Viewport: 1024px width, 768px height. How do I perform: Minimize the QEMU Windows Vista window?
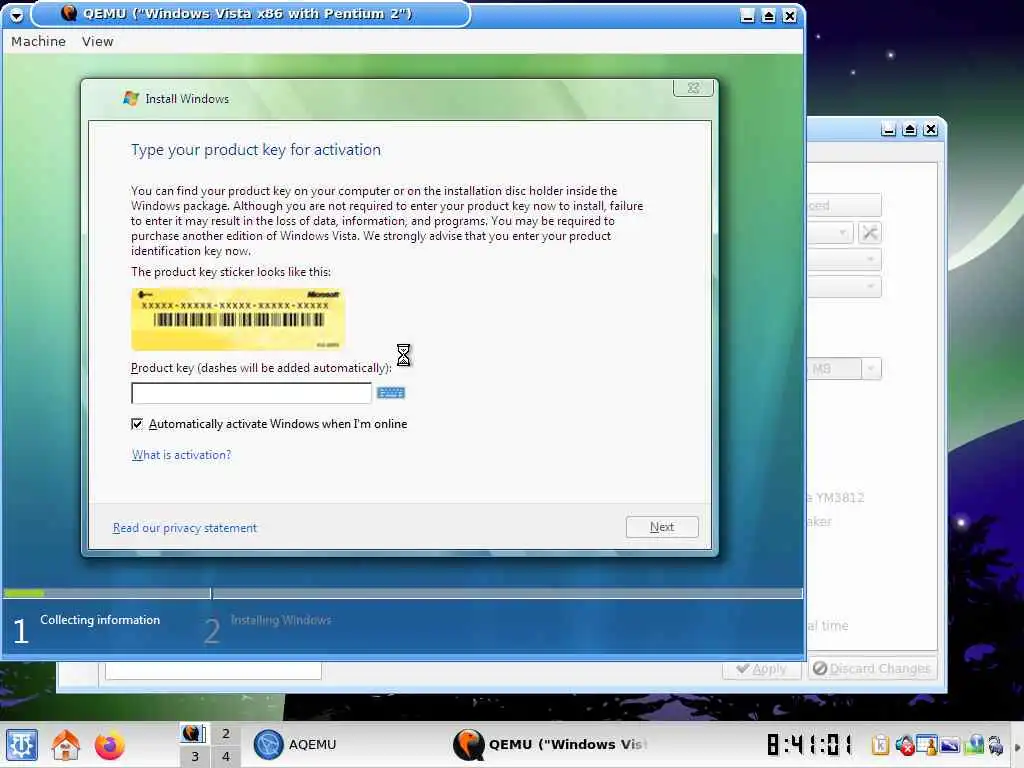748,16
